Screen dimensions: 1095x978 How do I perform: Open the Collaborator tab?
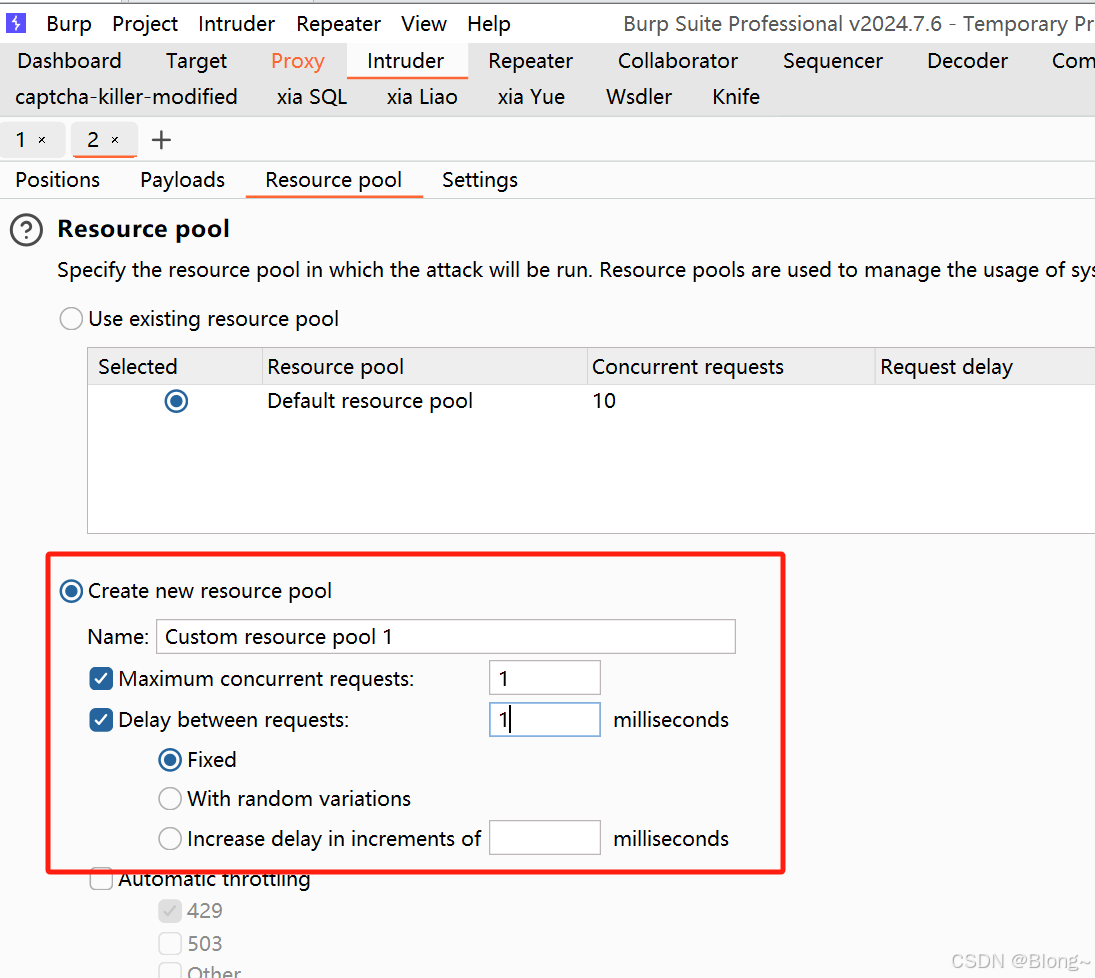[677, 61]
